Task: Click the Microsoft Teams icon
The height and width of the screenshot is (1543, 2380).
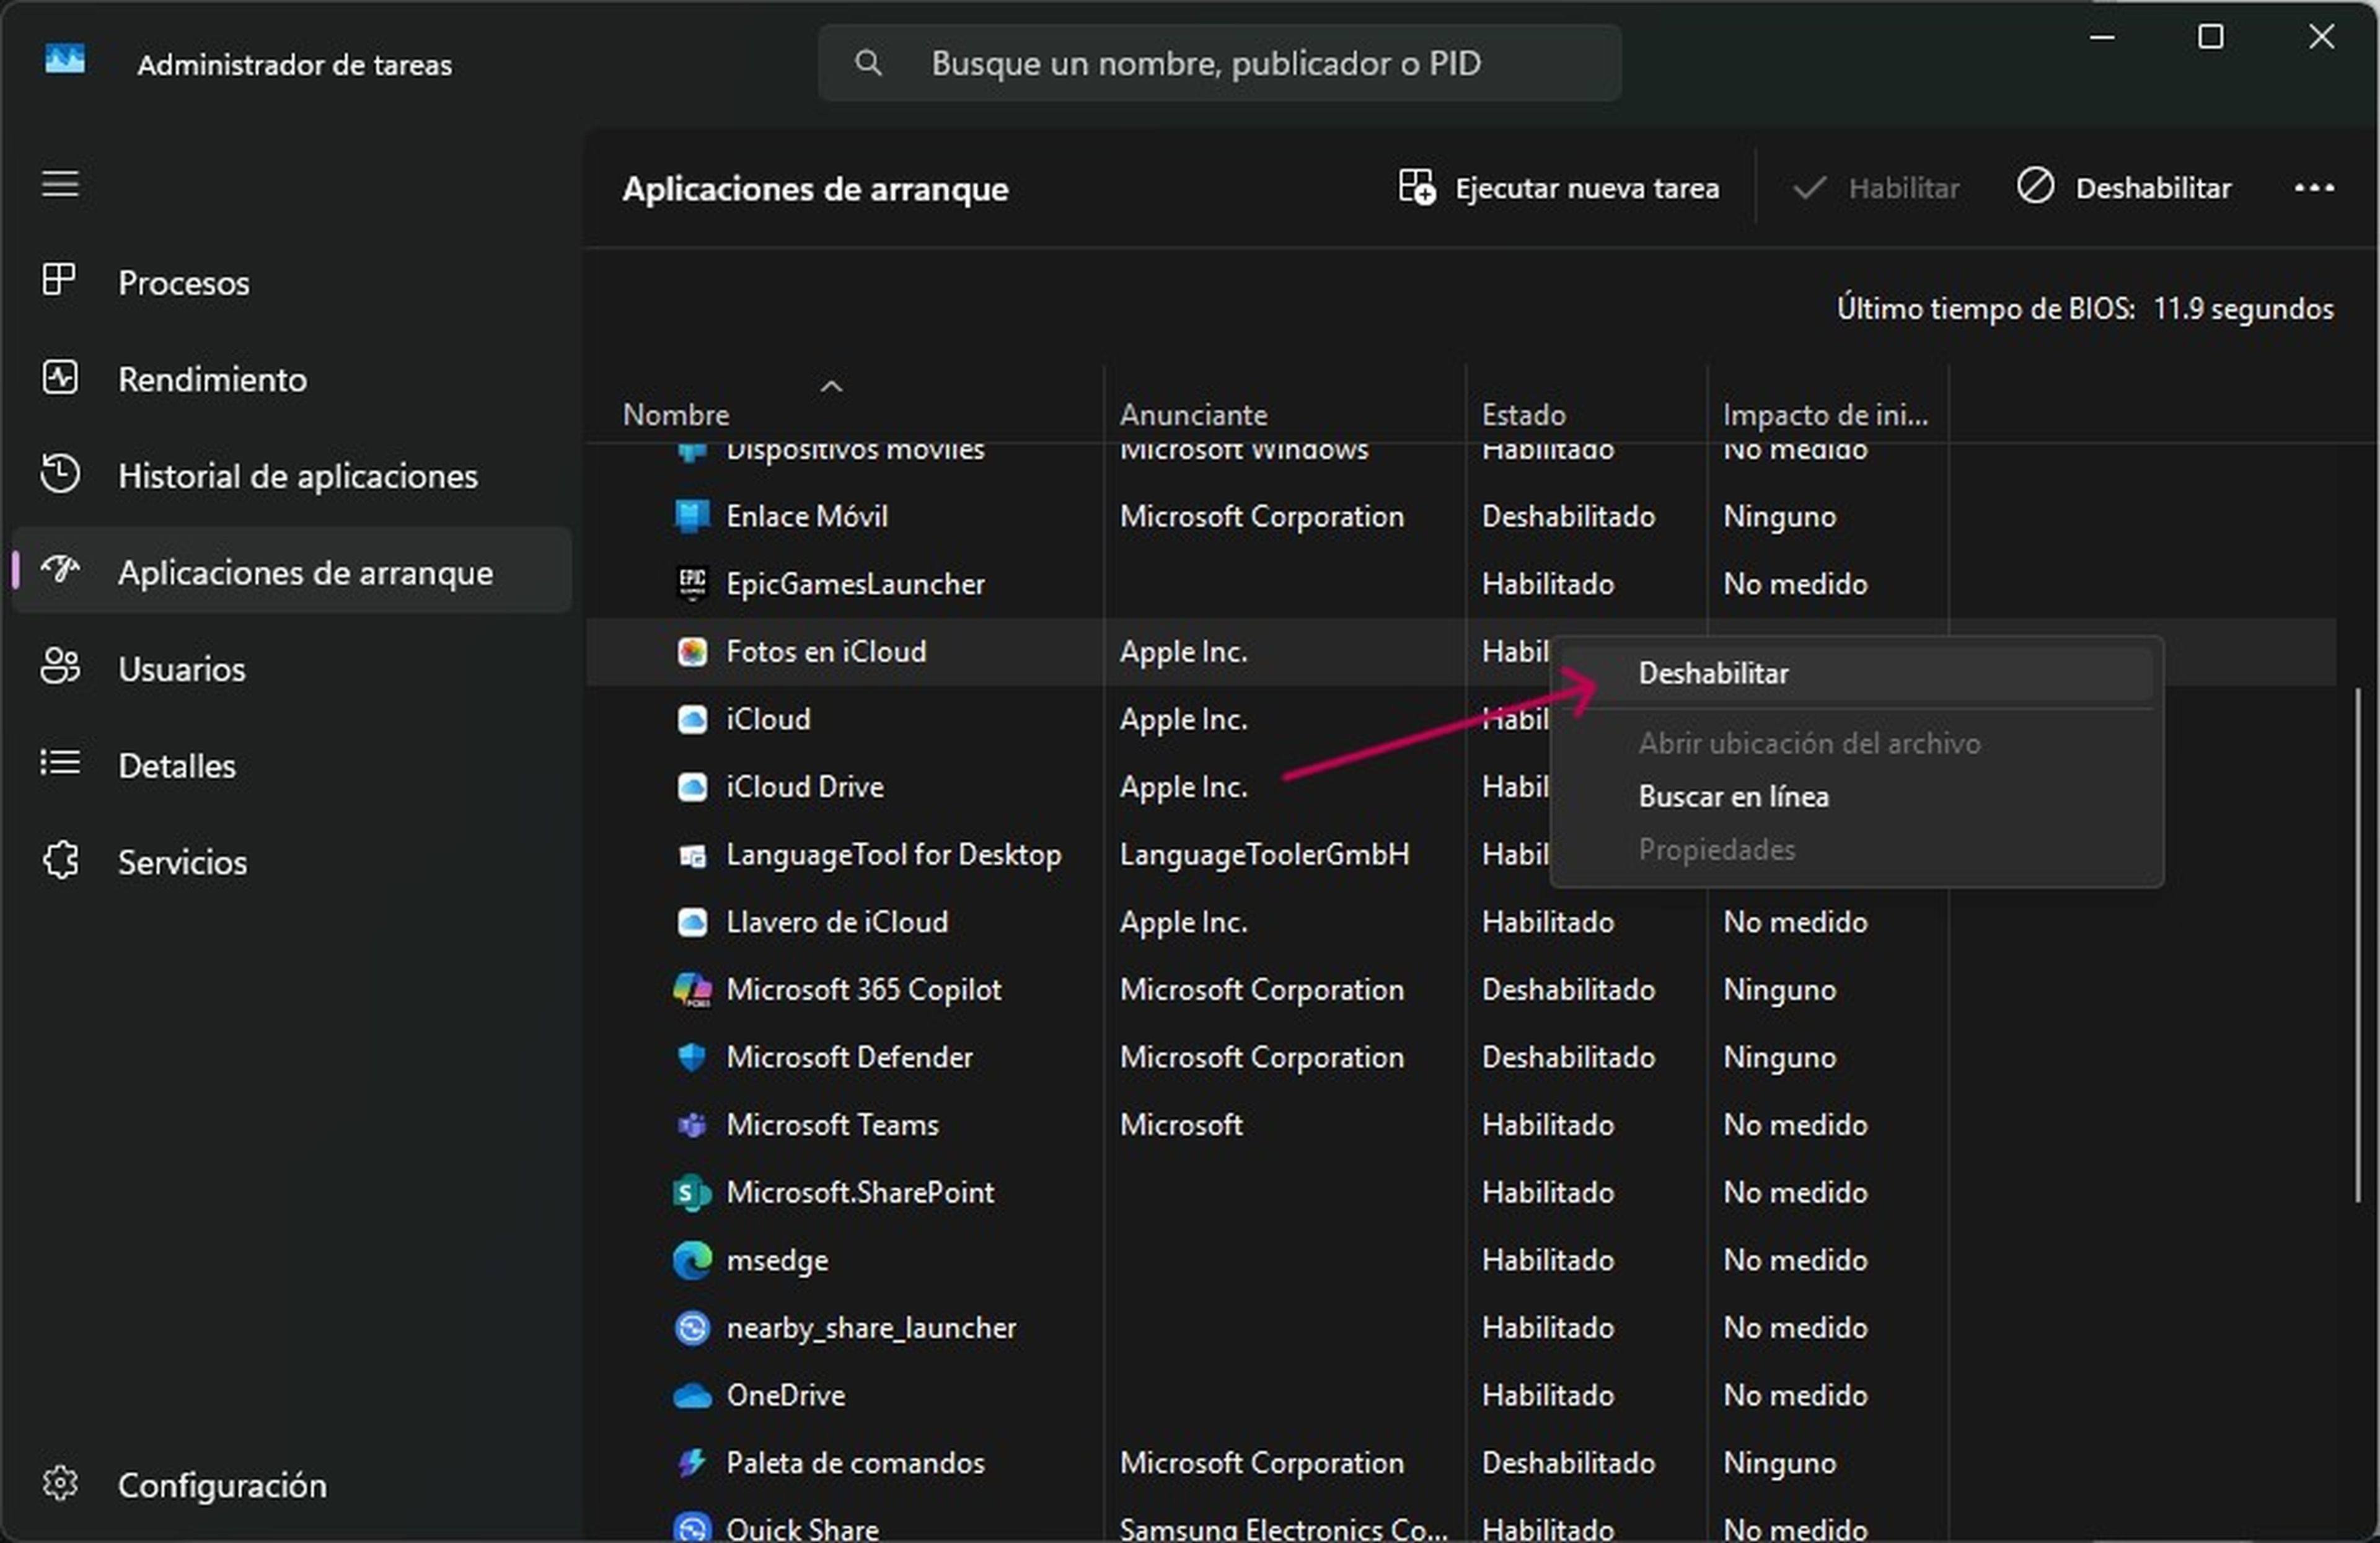Action: 692,1125
